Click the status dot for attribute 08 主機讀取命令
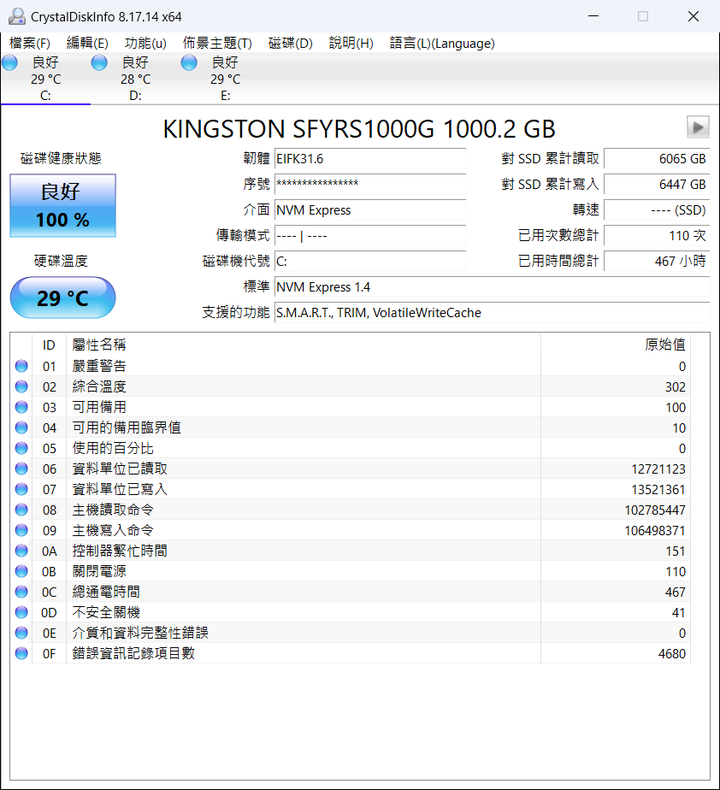 click(x=21, y=510)
